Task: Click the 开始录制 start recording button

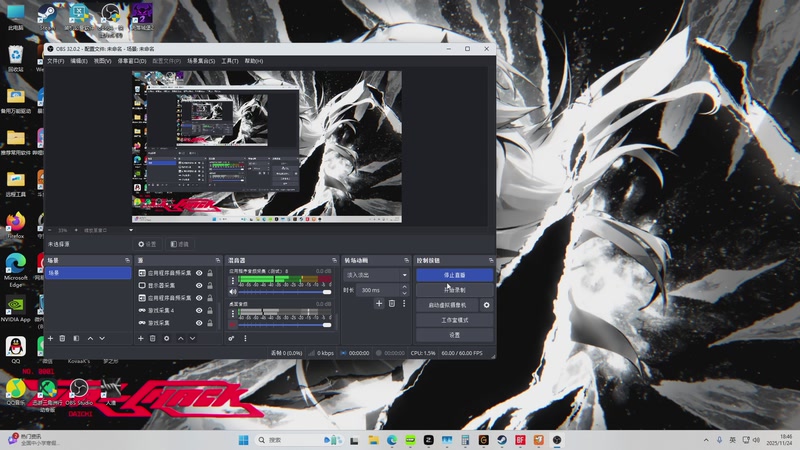Action: click(455, 290)
